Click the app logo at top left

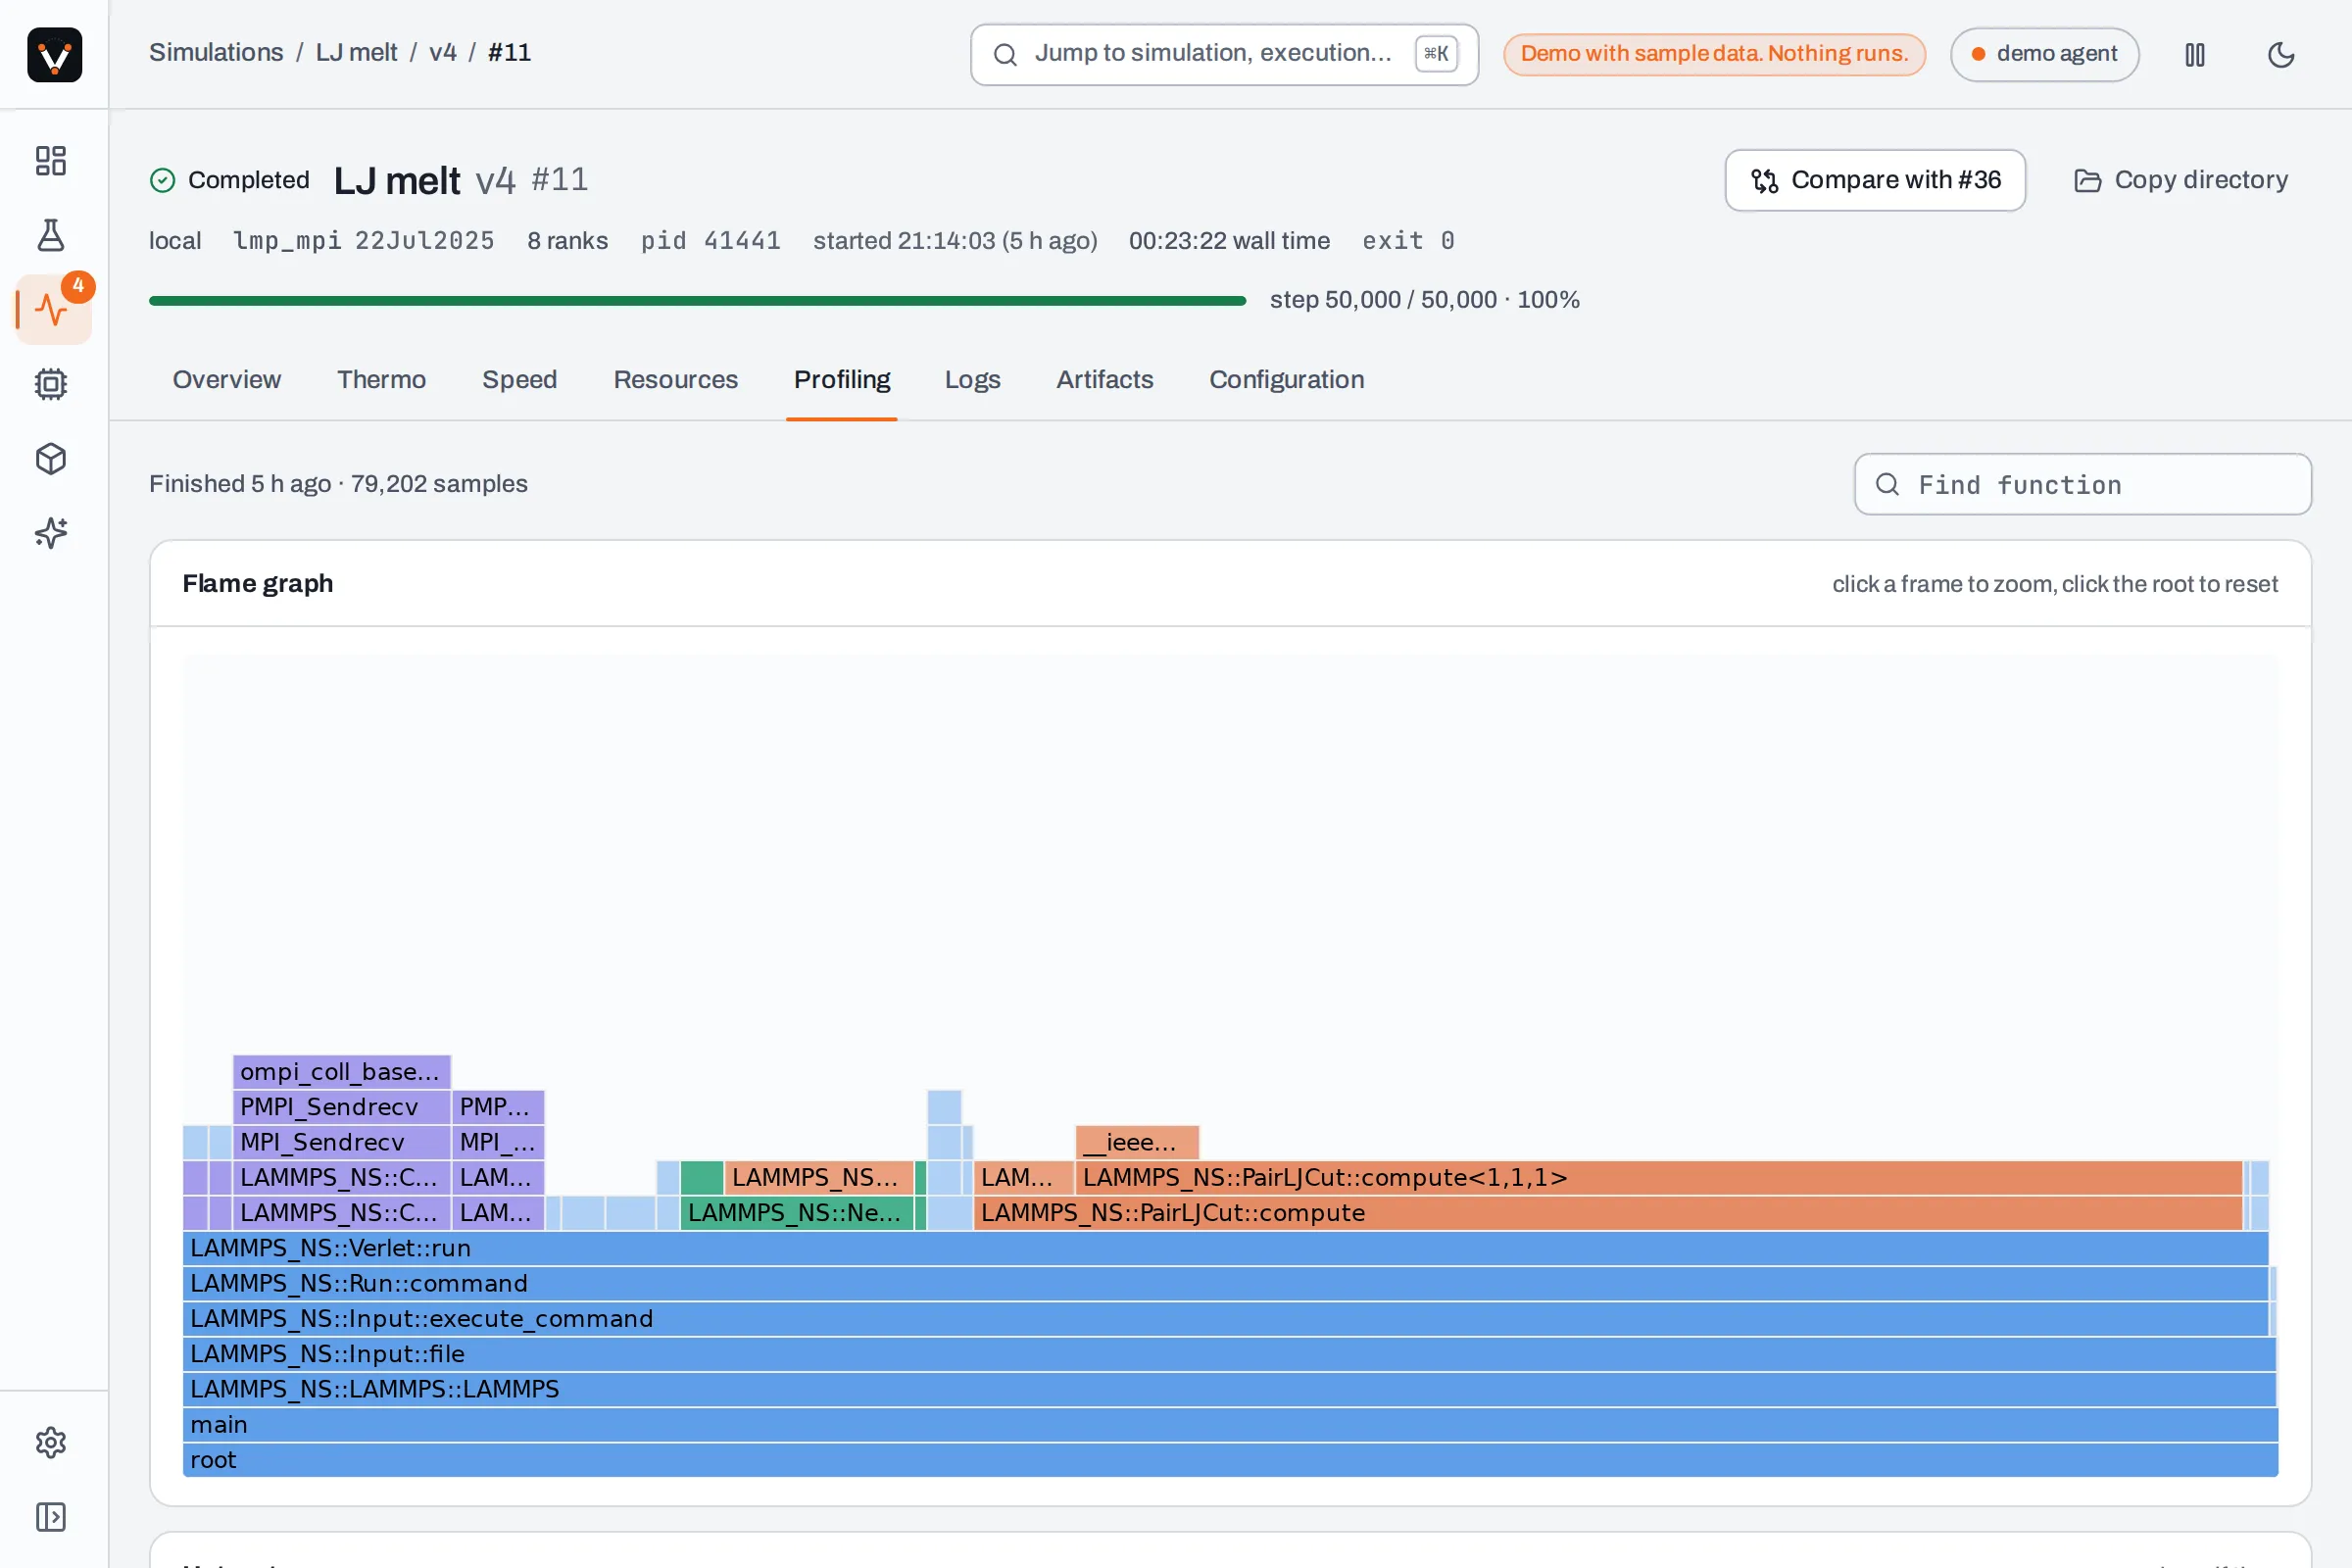pyautogui.click(x=54, y=54)
